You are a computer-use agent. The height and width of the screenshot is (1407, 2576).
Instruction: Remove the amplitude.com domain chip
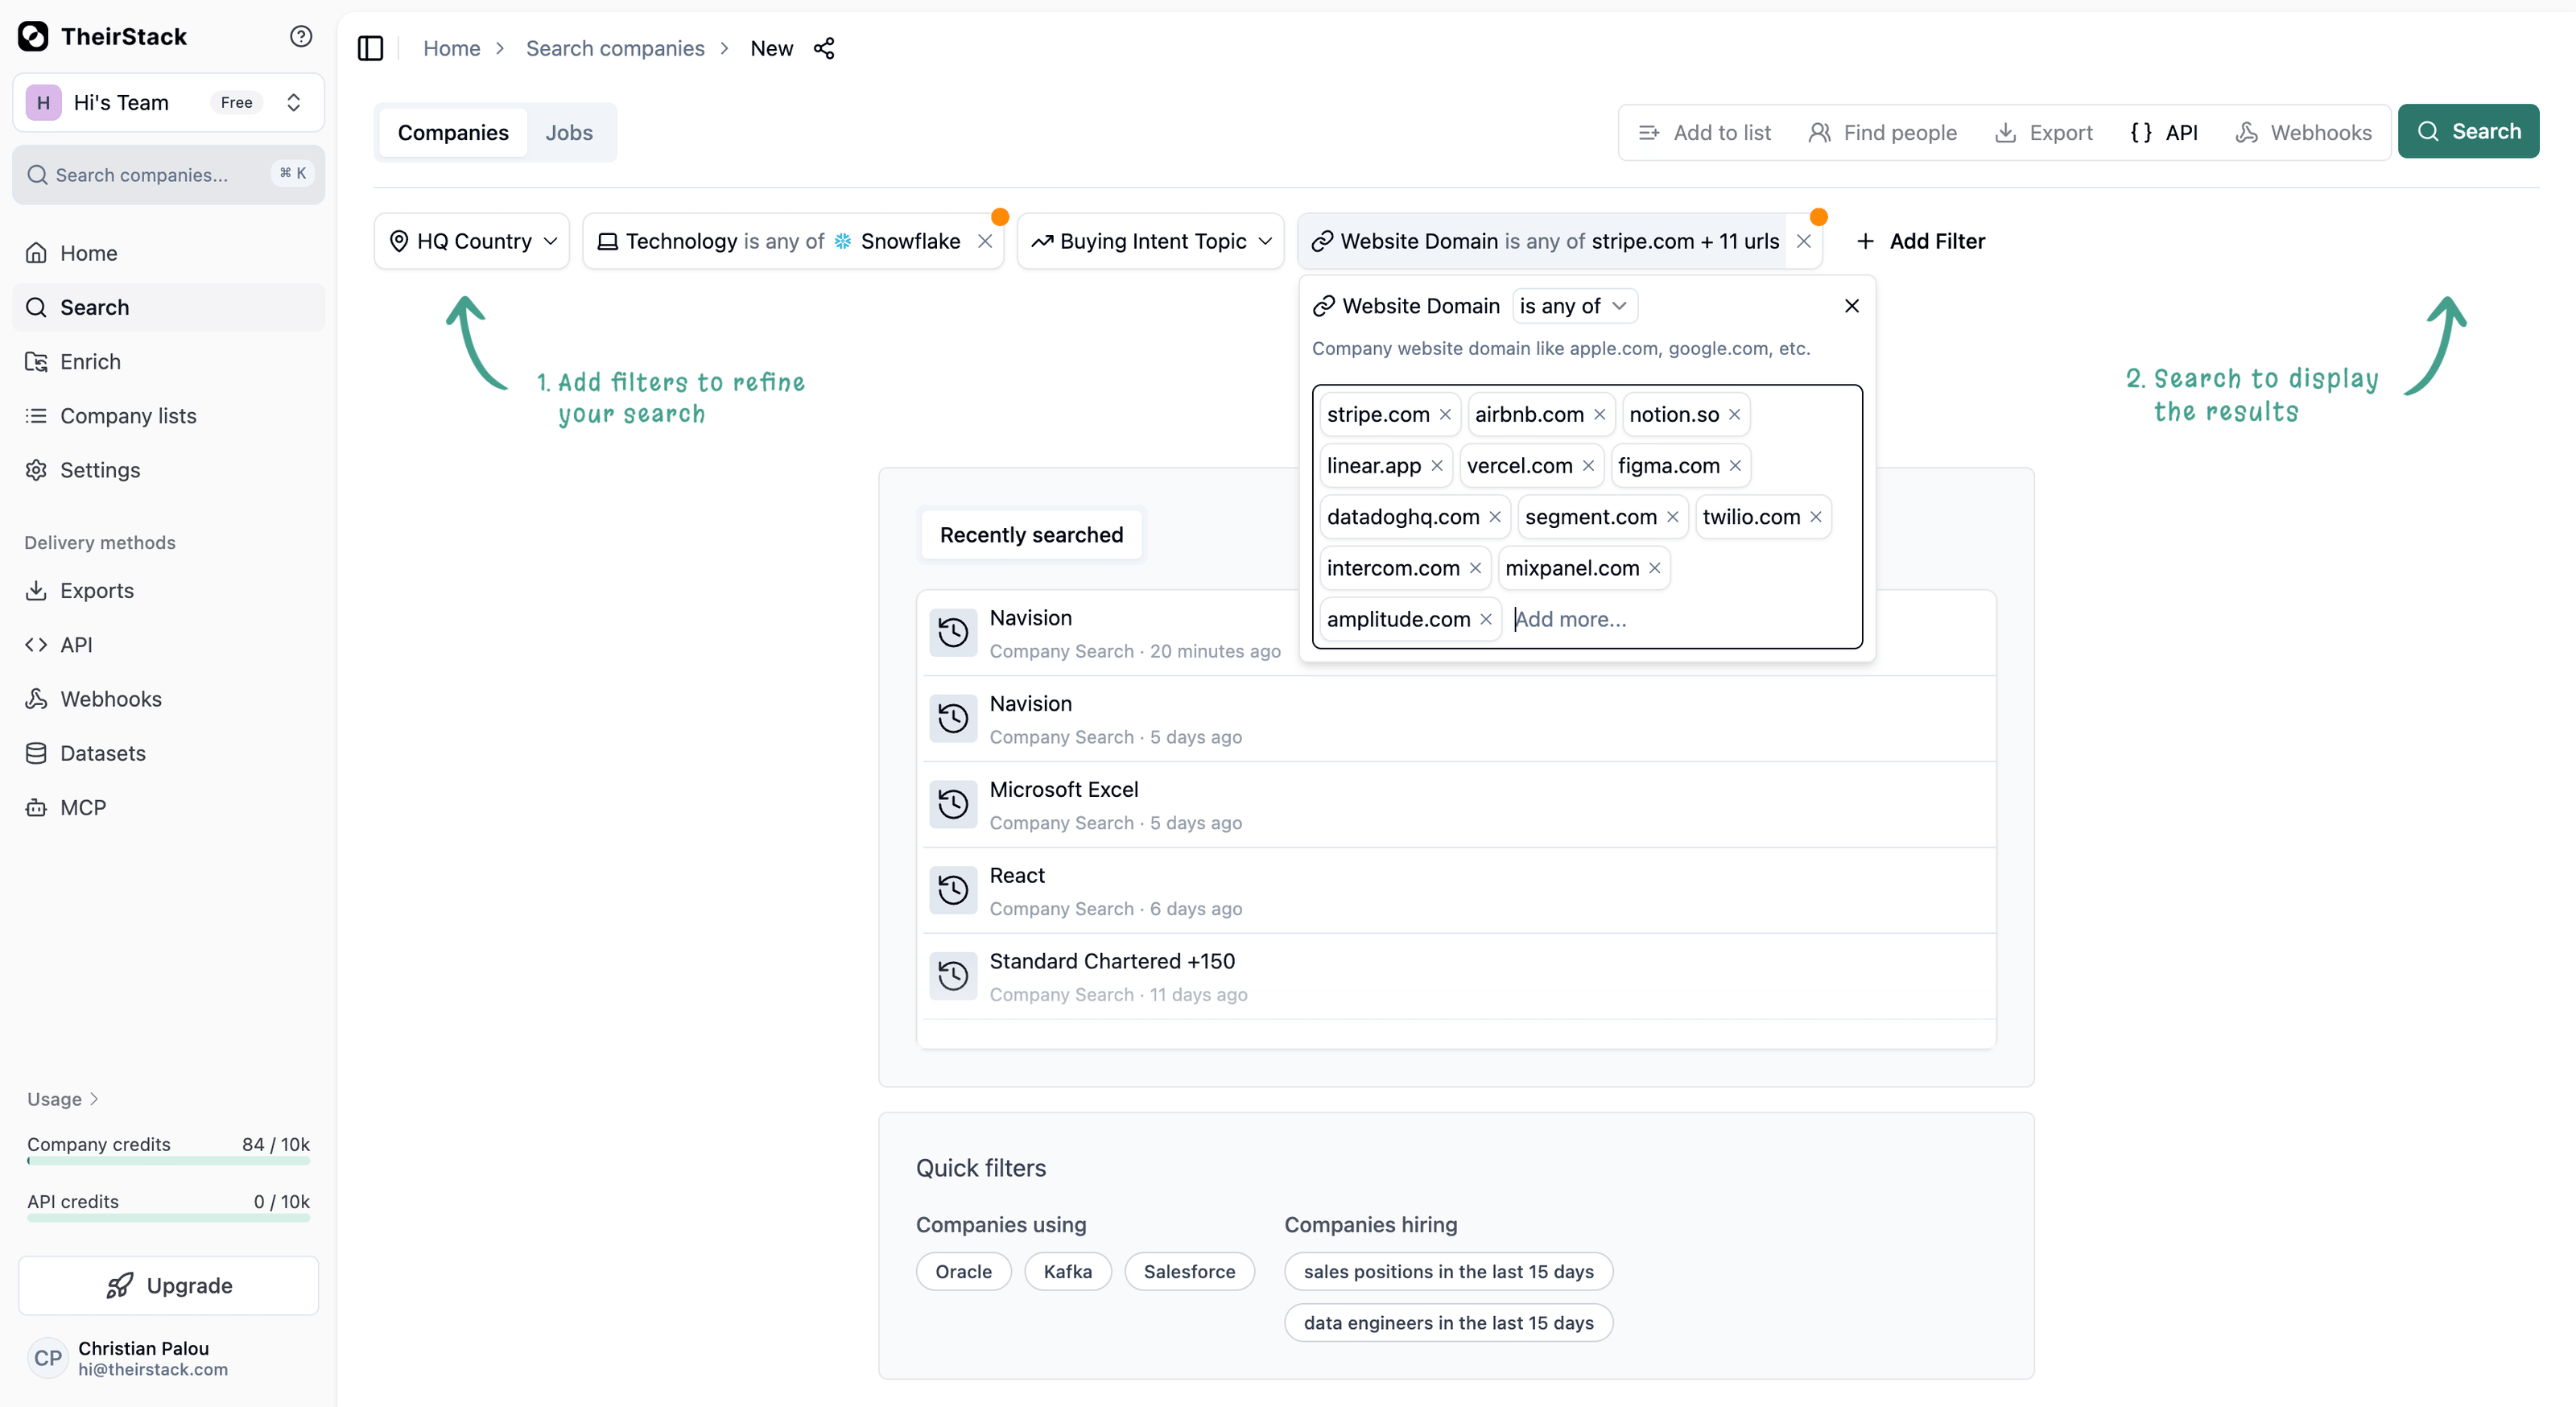pos(1486,620)
